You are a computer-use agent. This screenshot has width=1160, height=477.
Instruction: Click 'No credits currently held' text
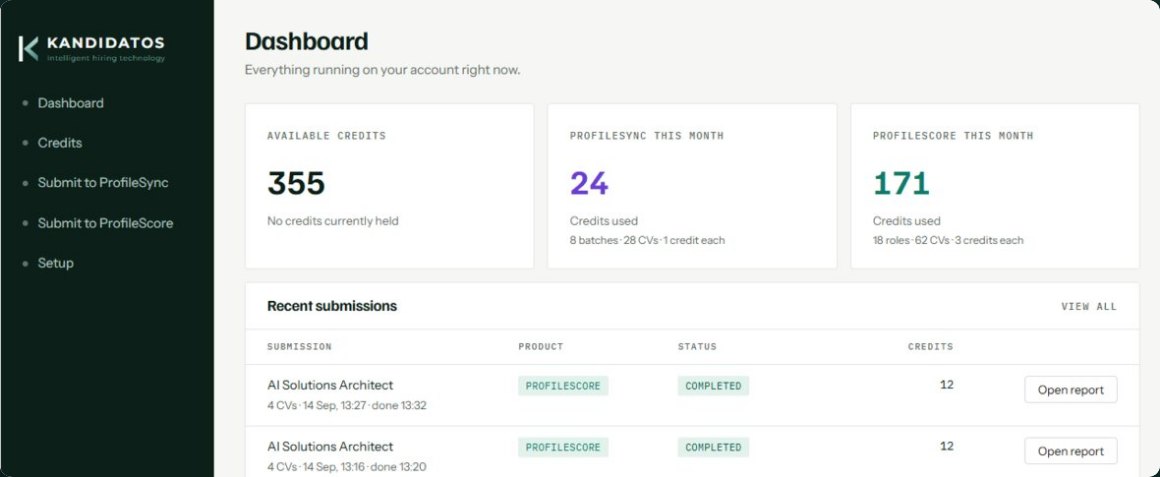pyautogui.click(x=333, y=221)
